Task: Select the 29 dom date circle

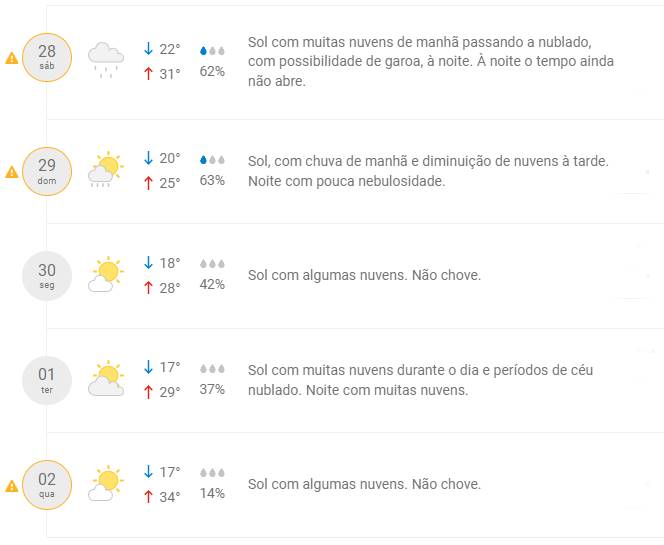Action: (x=47, y=171)
